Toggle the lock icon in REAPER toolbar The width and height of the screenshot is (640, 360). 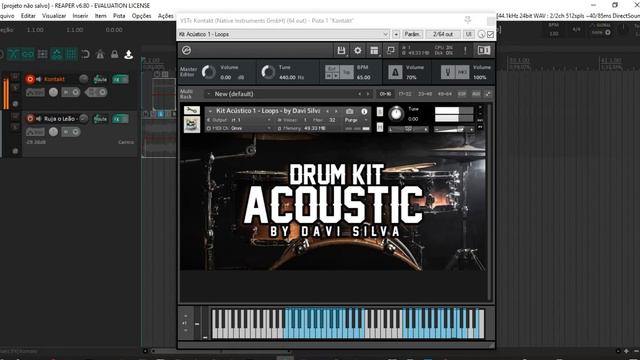click(114, 54)
